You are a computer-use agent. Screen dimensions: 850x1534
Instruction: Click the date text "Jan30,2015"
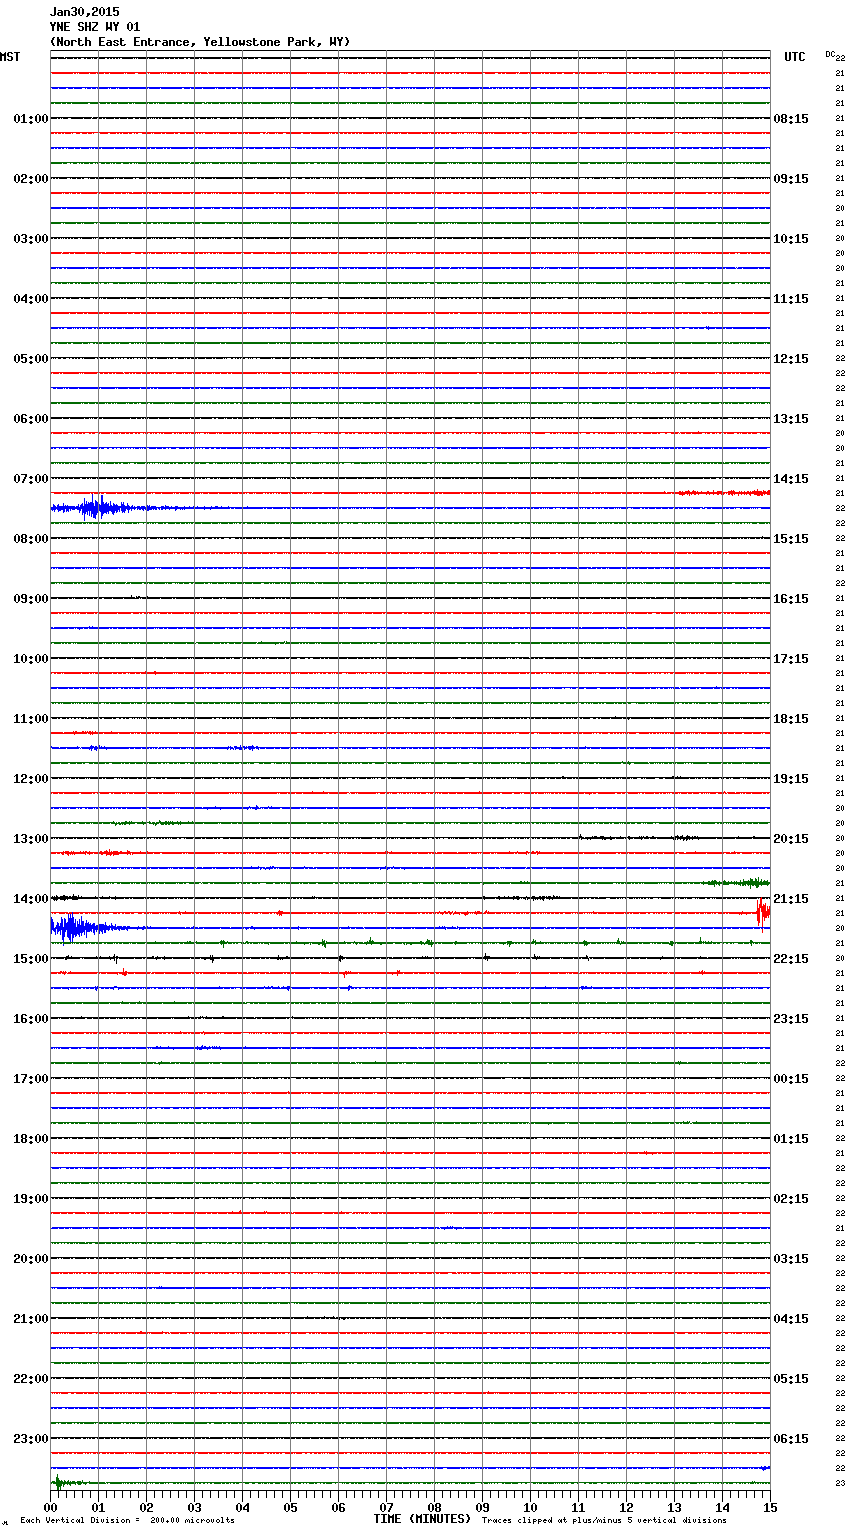pos(84,12)
